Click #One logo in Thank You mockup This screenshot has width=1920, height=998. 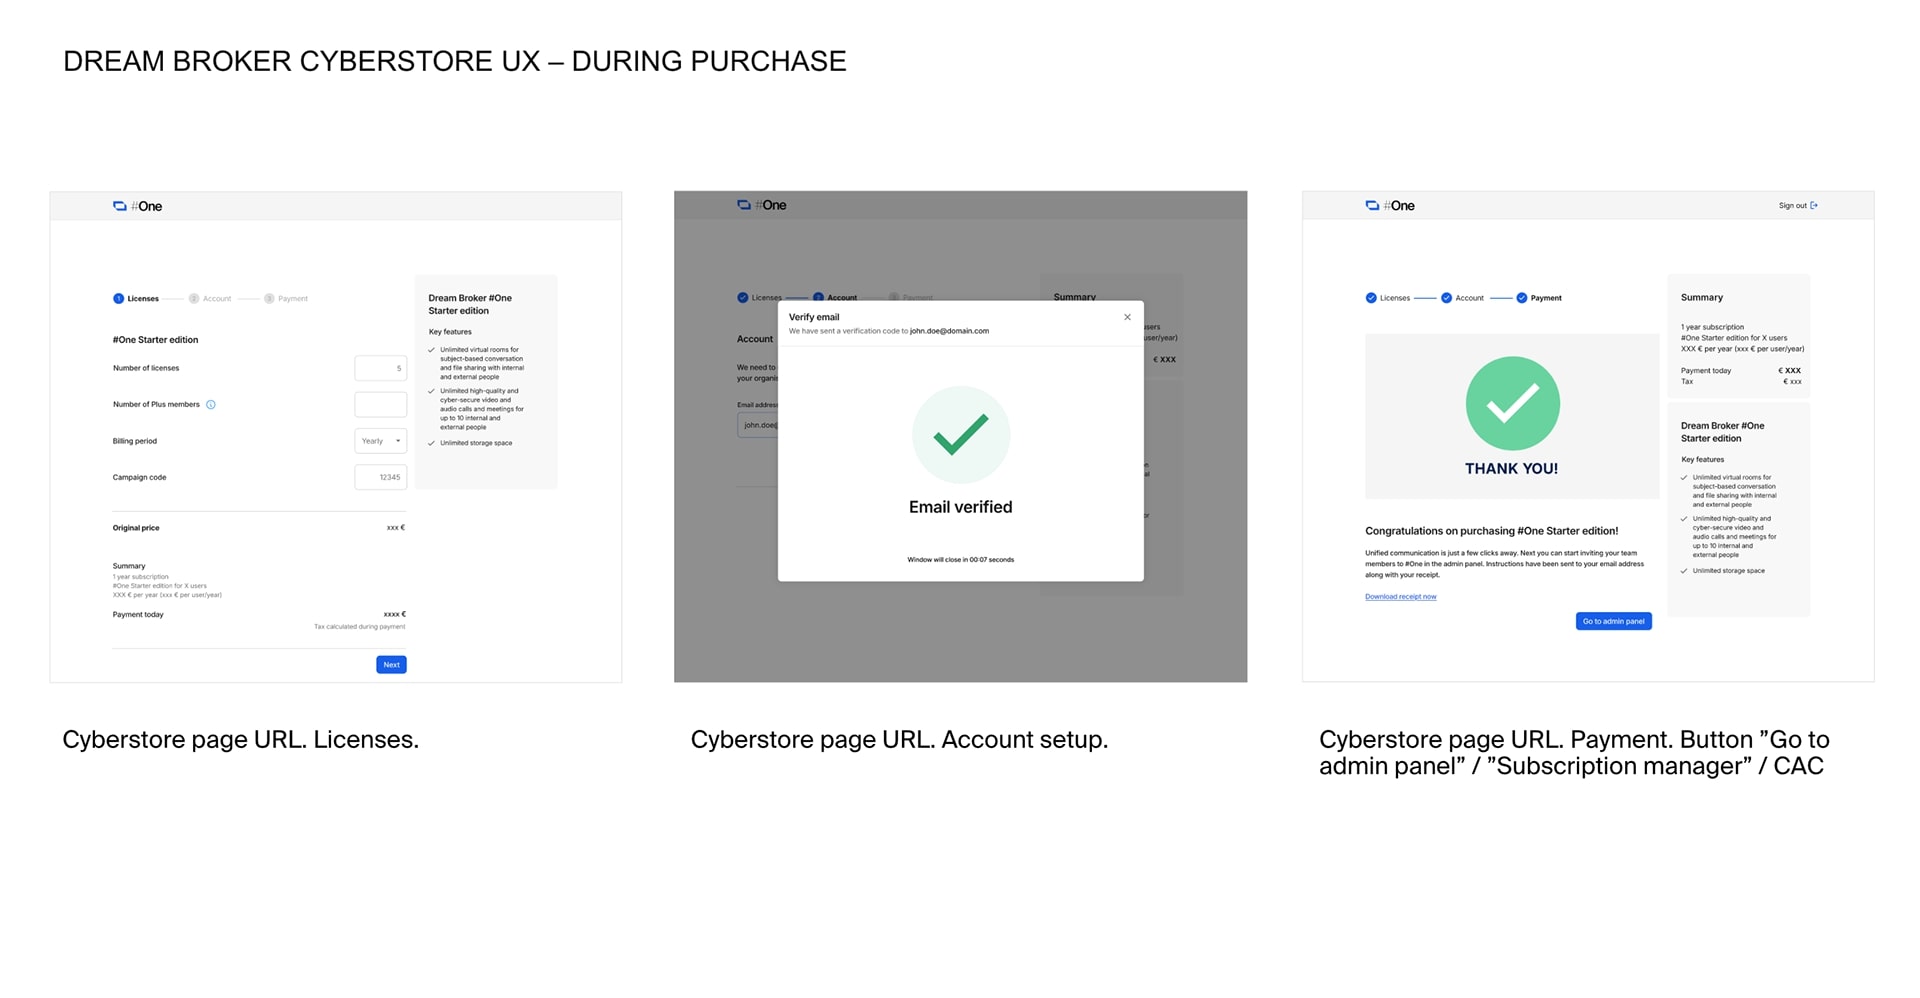1390,206
